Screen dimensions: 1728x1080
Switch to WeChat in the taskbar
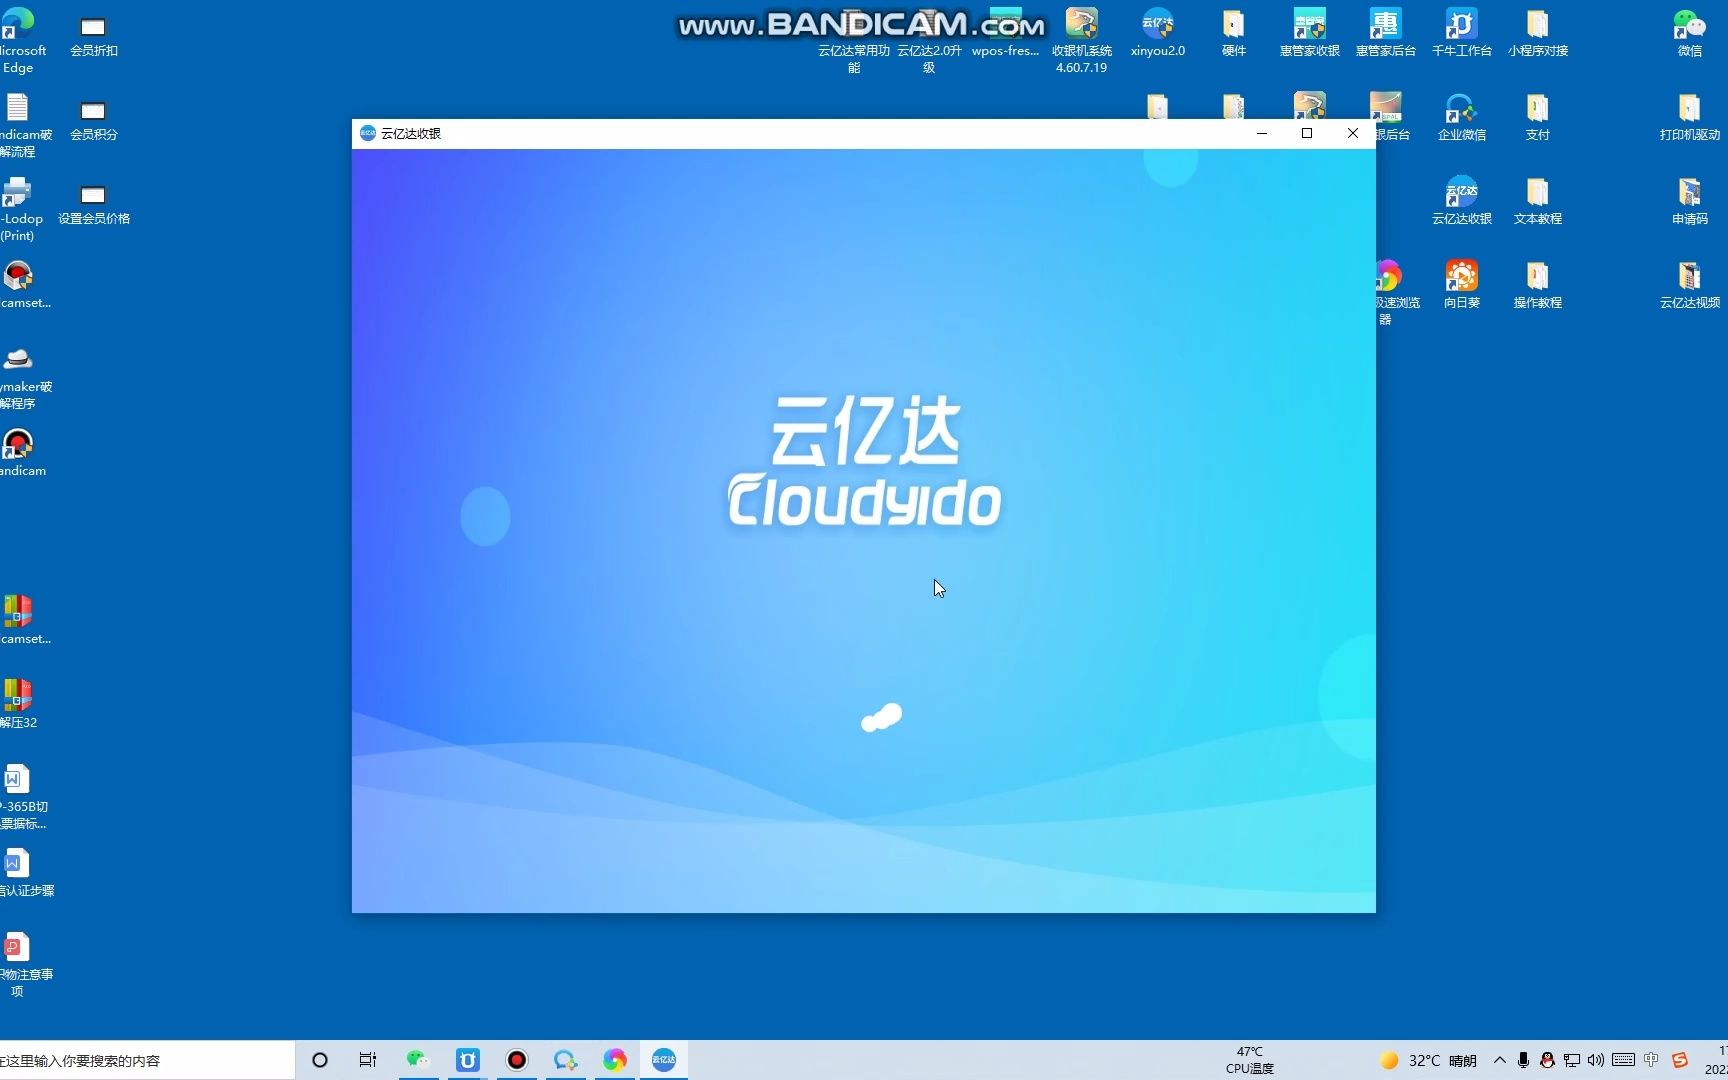click(418, 1060)
